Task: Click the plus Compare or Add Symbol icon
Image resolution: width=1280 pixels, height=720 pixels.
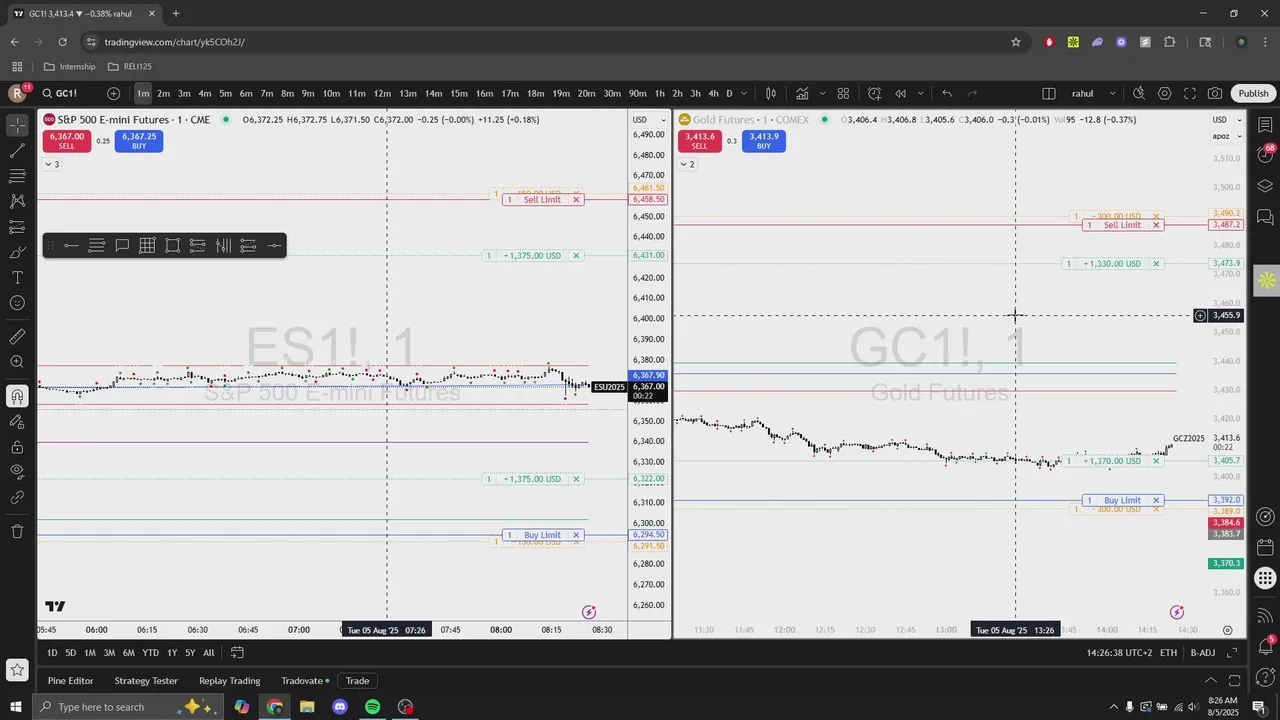Action: [113, 93]
